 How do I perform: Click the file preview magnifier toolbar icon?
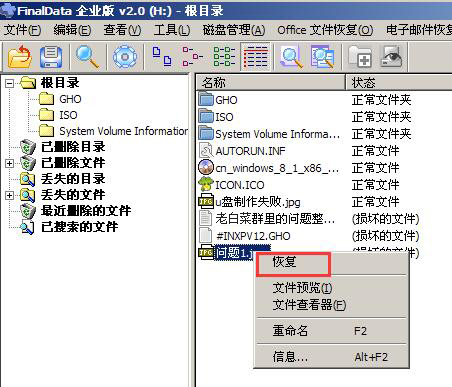point(291,57)
